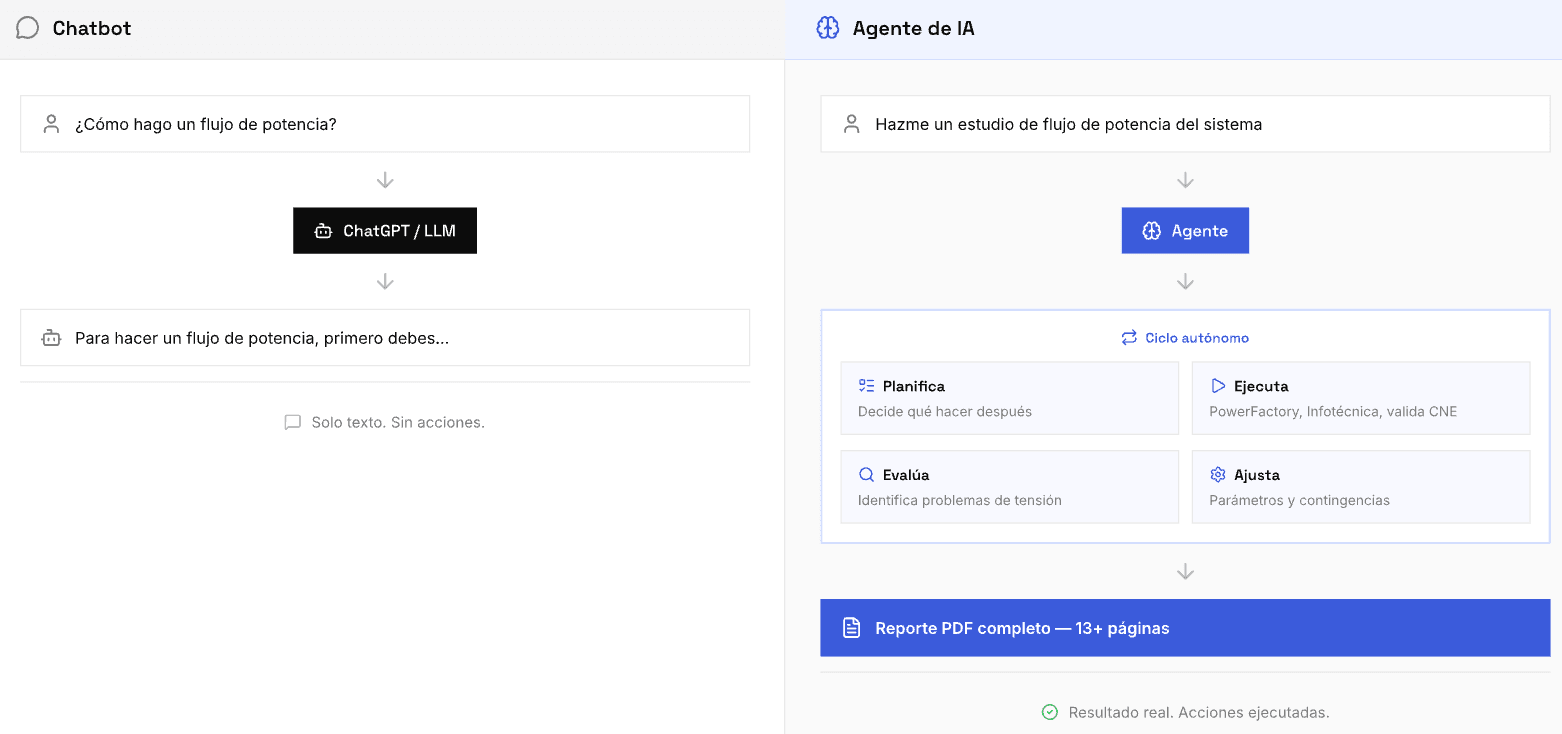Select the checklist icon on the Planifica card

click(x=866, y=384)
